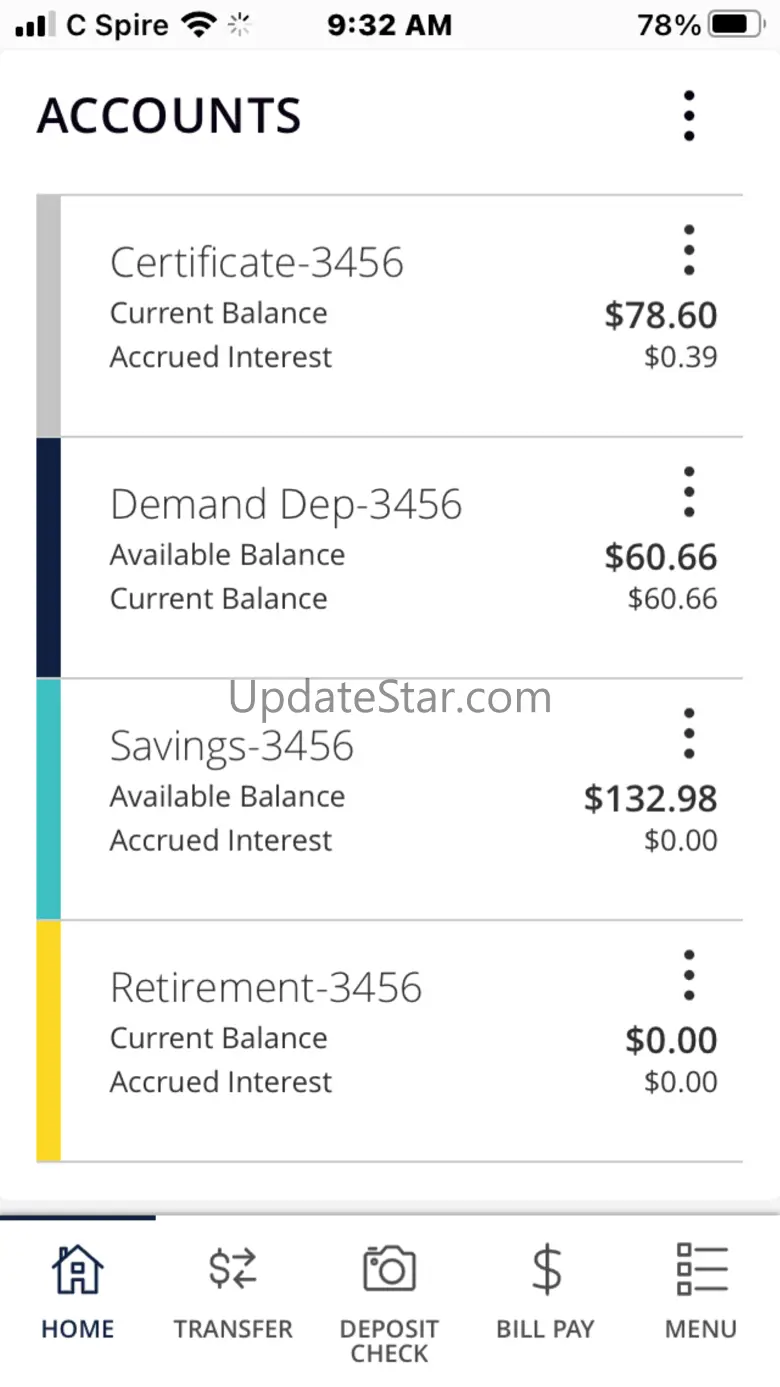Tap the teal Savings color bar
This screenshot has height=1387, width=780.
[49, 800]
